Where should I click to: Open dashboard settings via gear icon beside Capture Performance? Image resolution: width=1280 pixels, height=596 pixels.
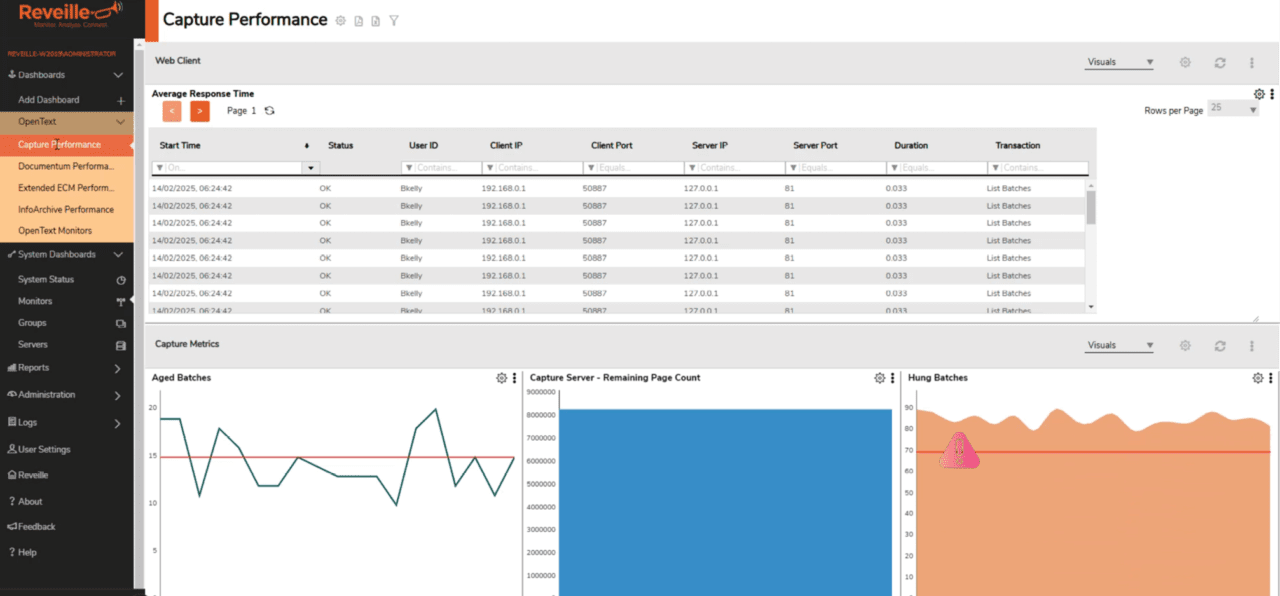[x=338, y=20]
